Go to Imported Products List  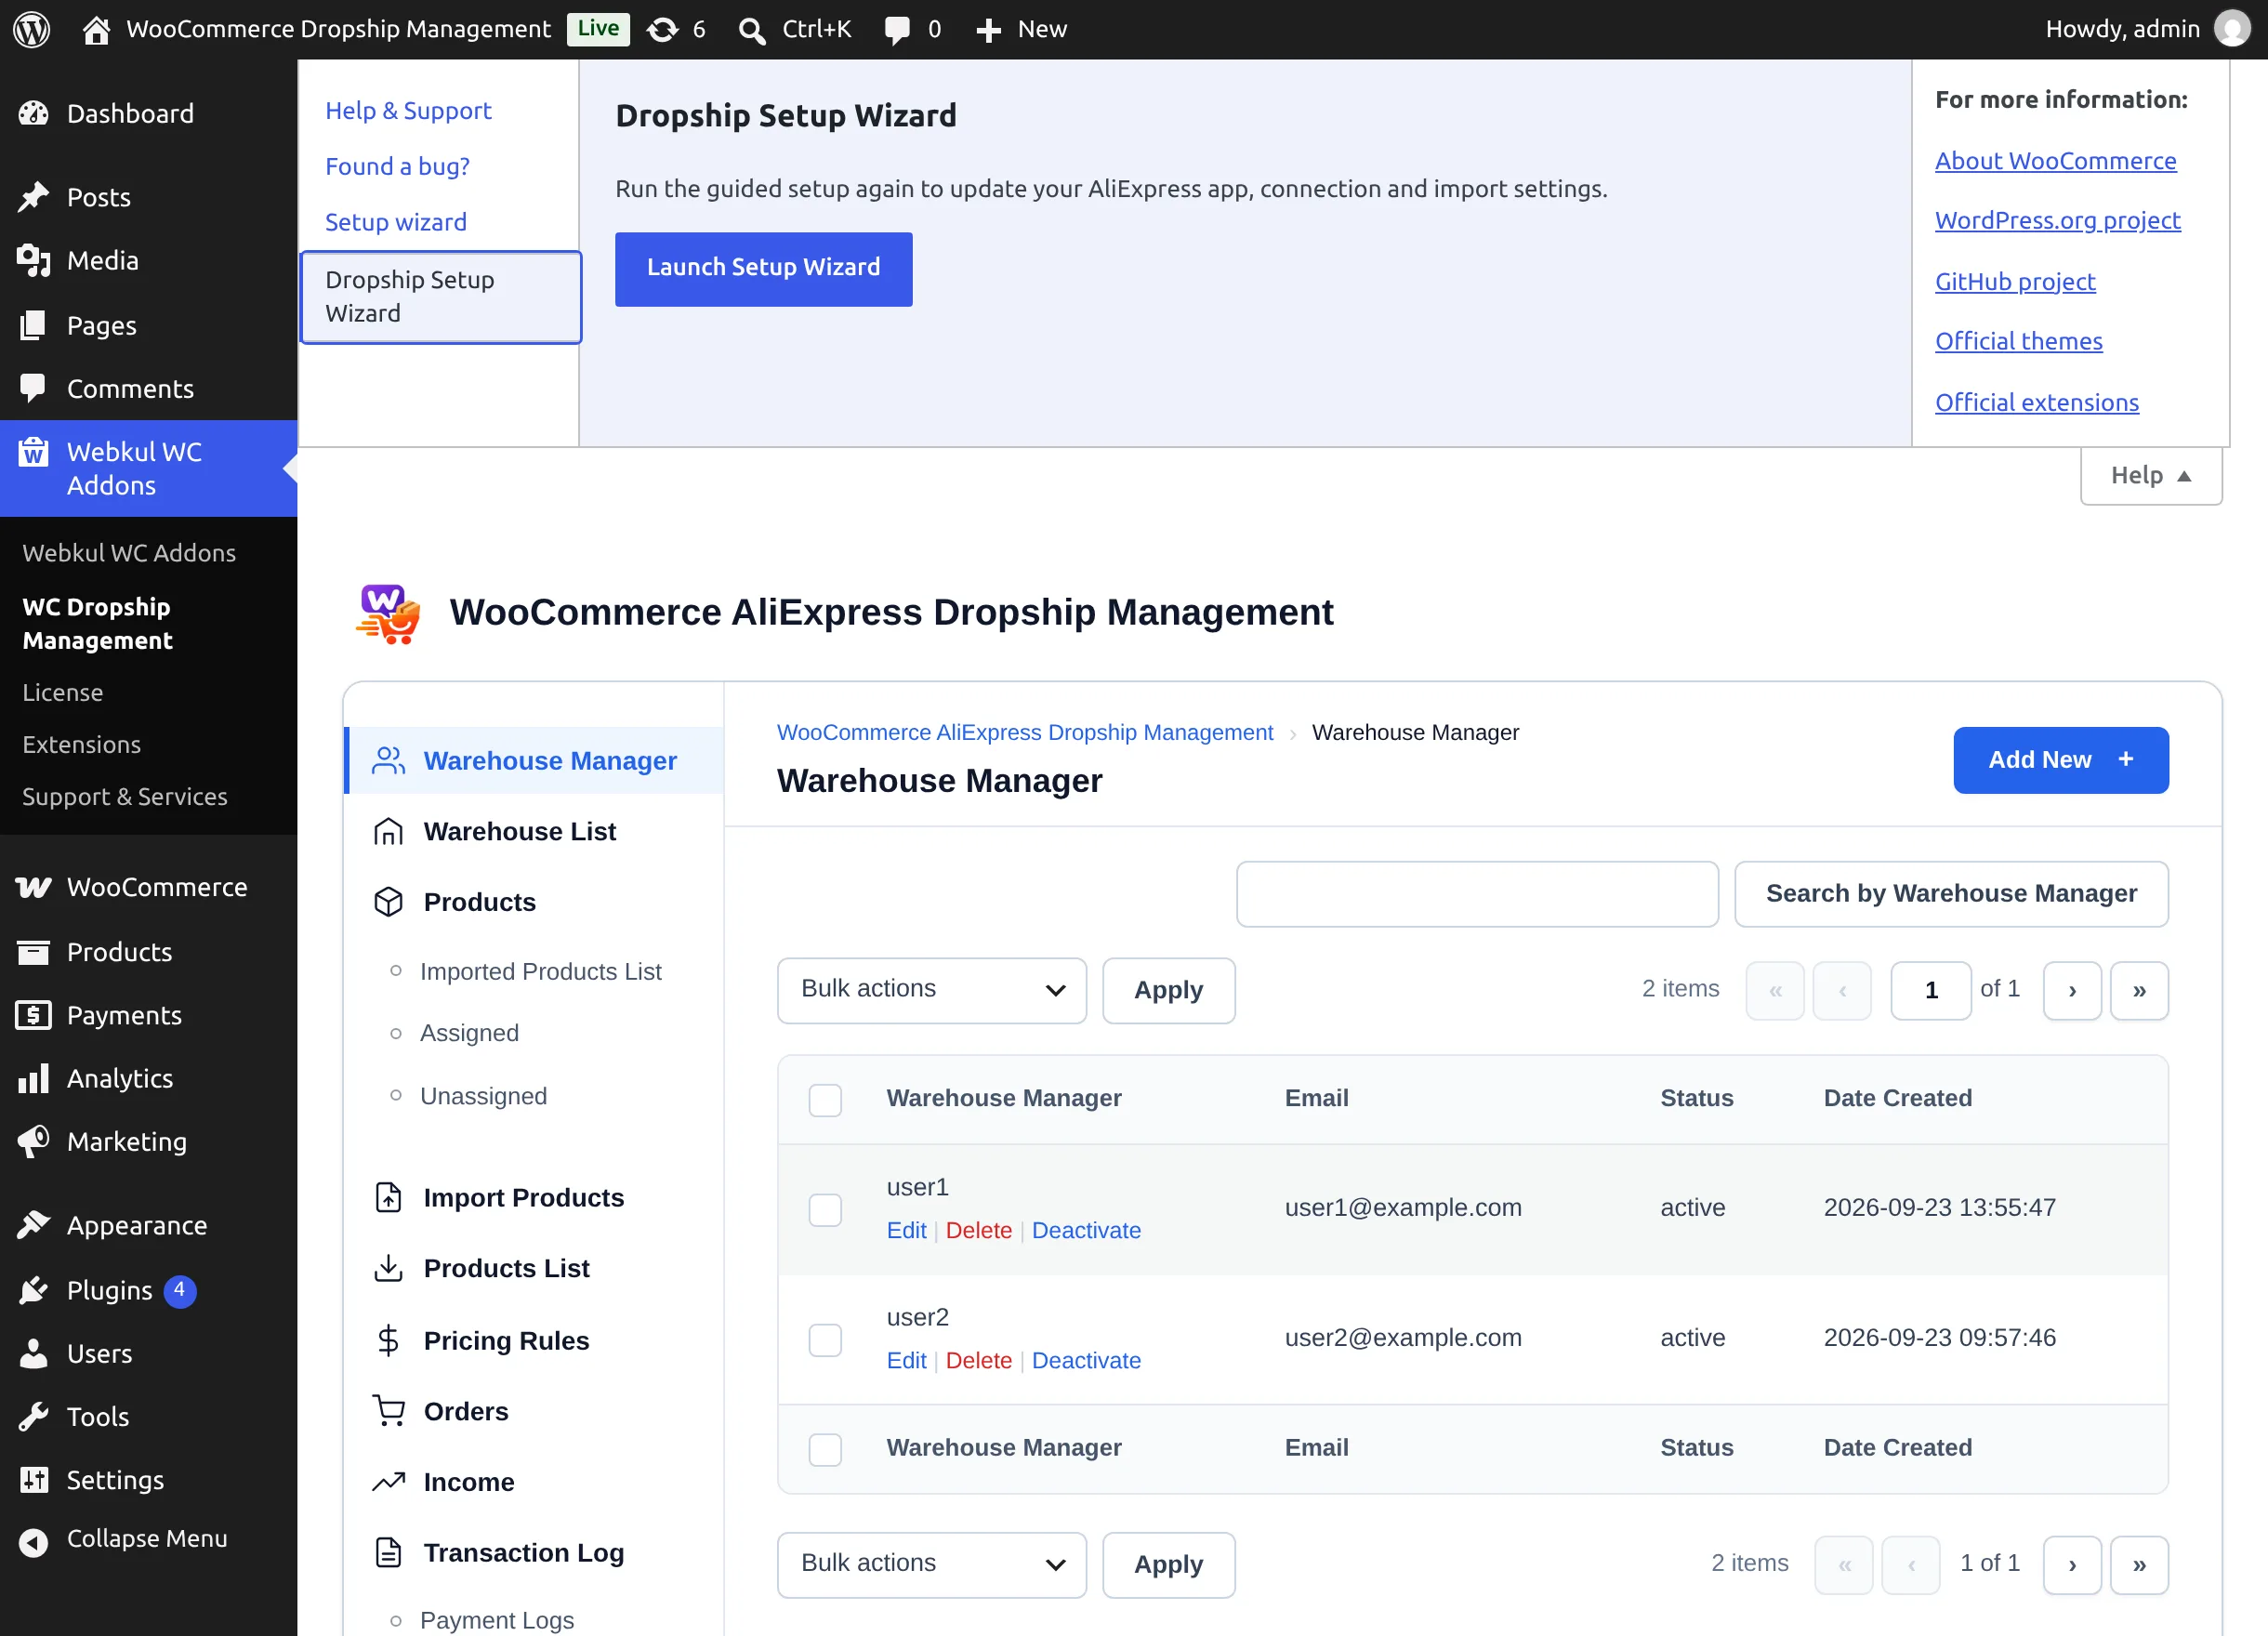click(541, 971)
